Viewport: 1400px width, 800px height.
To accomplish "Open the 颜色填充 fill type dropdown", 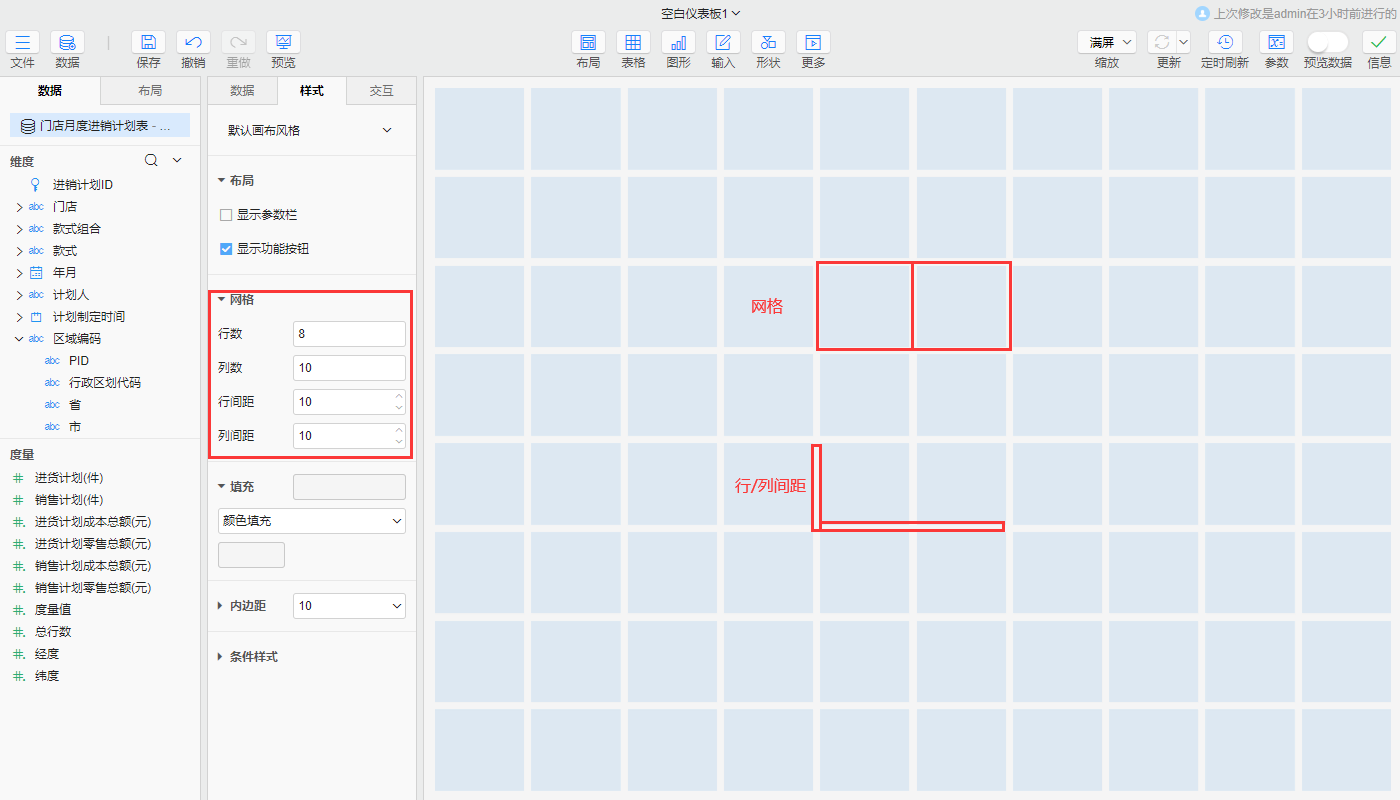I will click(311, 521).
